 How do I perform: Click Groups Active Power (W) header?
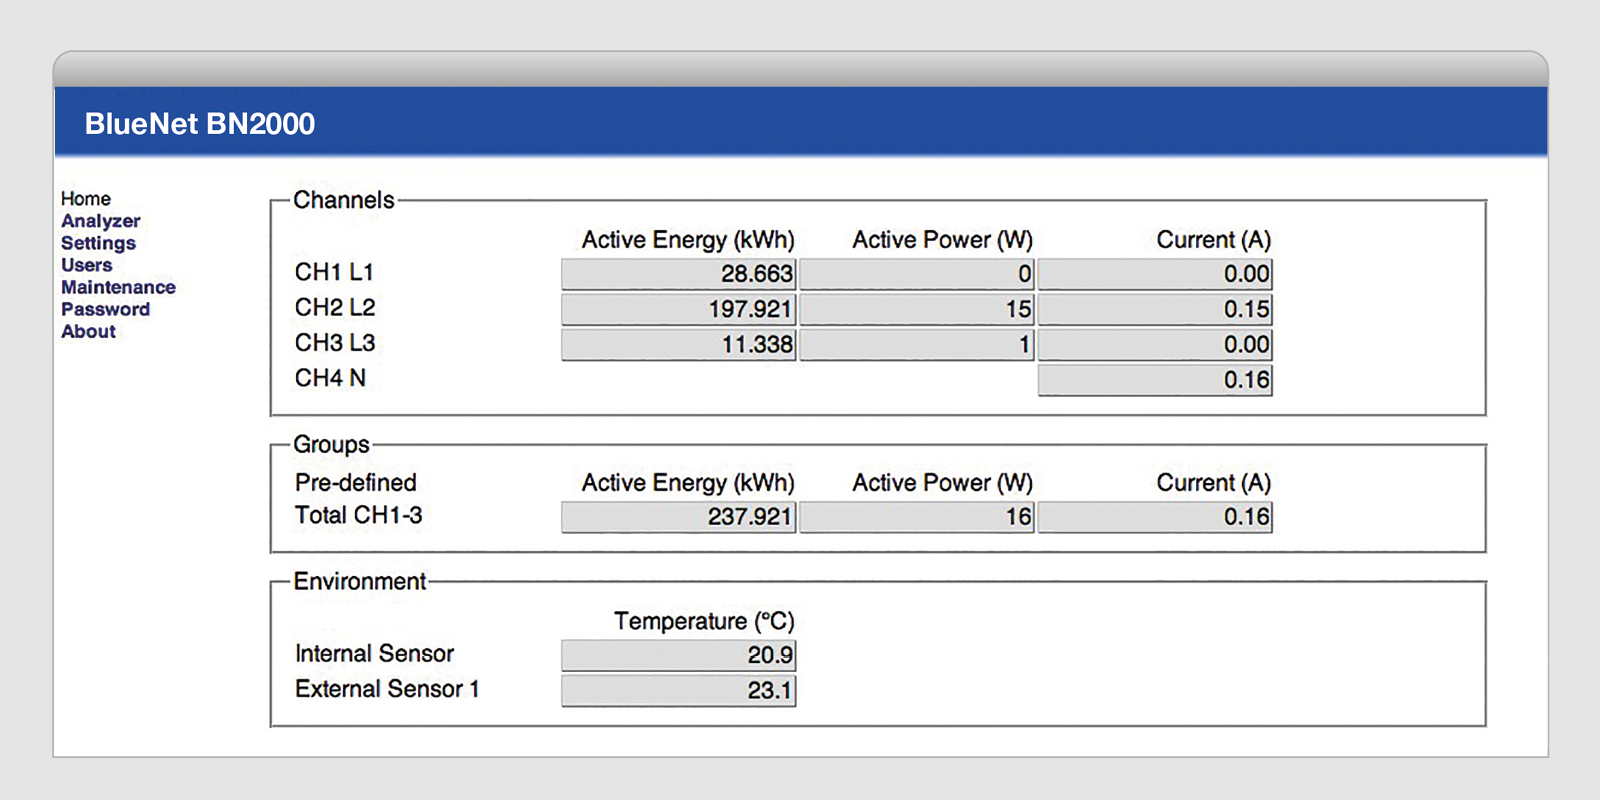(x=942, y=483)
